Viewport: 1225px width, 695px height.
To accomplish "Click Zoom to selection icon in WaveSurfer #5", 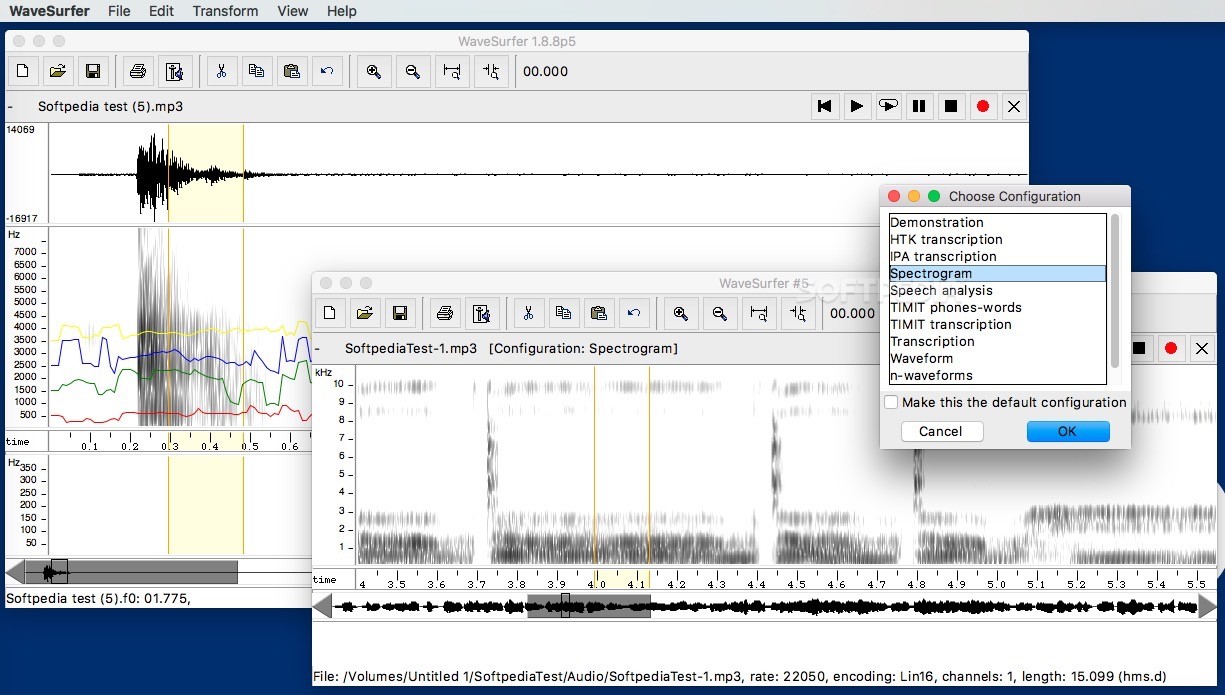I will (759, 313).
